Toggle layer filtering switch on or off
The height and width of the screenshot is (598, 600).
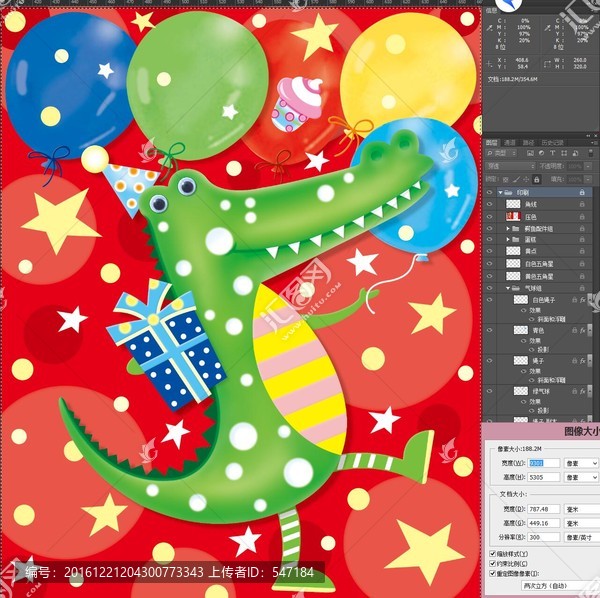[x=591, y=153]
